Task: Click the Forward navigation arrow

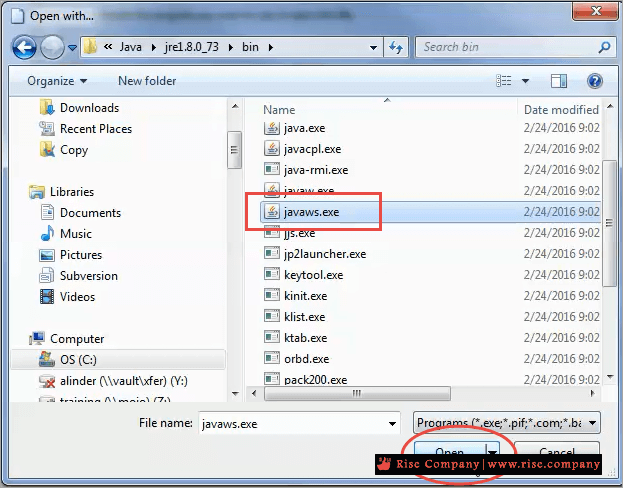Action: 52,47
